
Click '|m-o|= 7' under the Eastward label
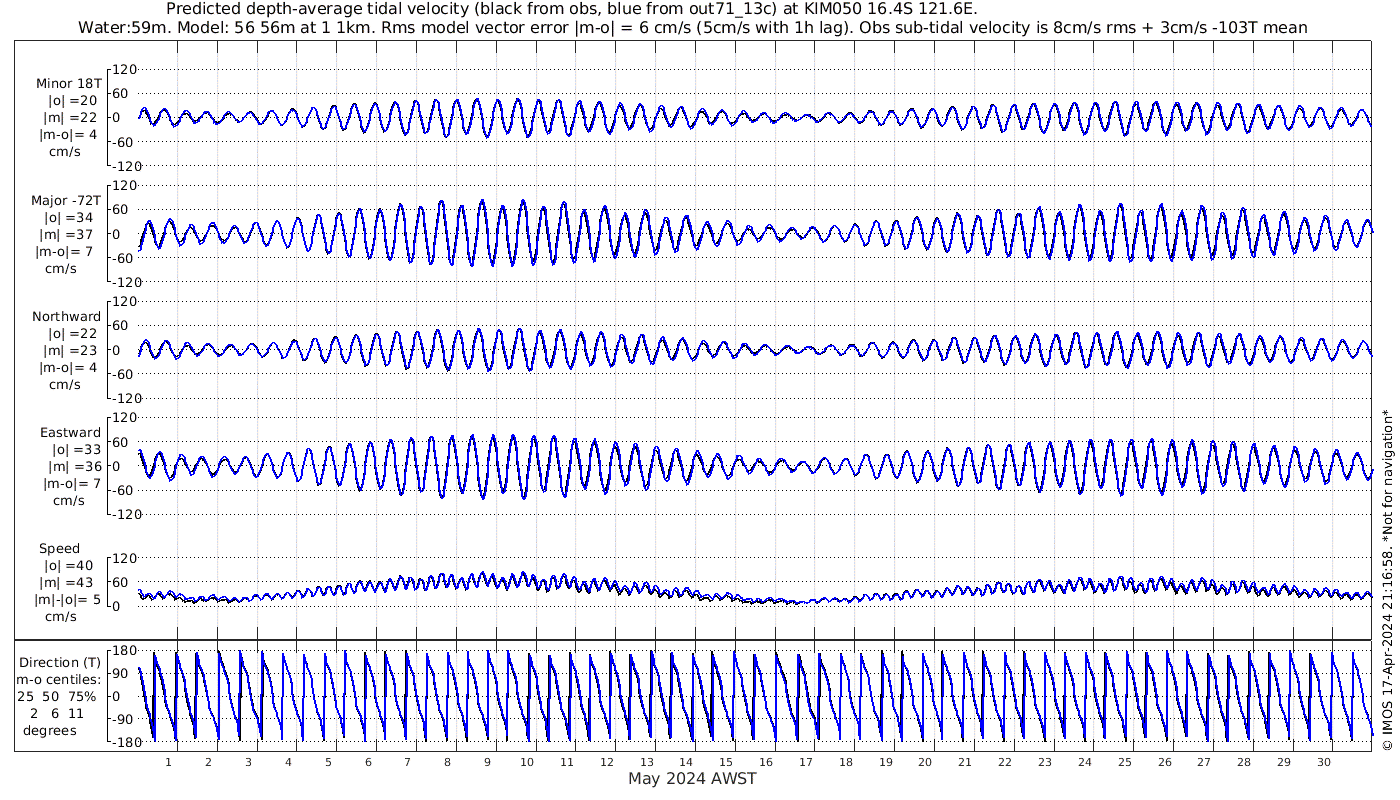tap(72, 484)
